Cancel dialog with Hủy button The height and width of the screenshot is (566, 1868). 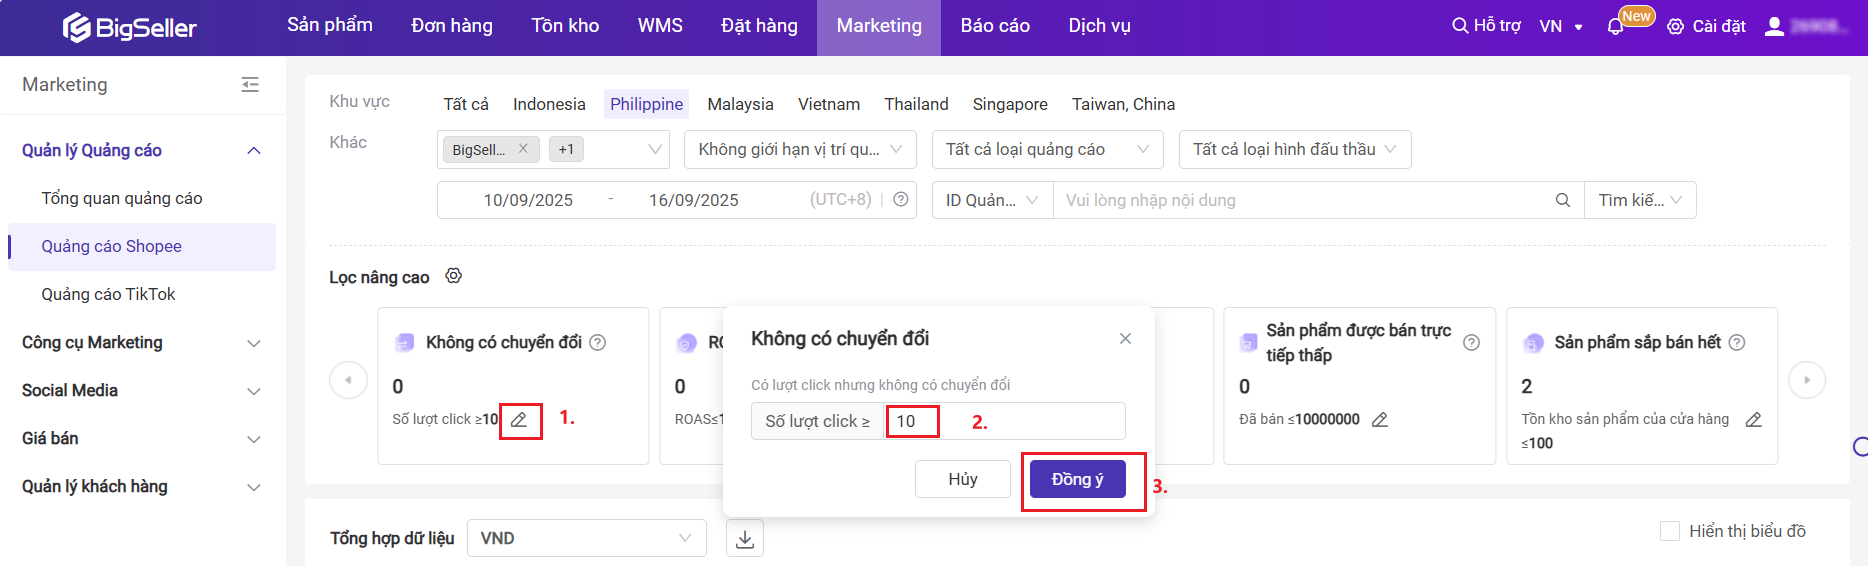(x=962, y=479)
